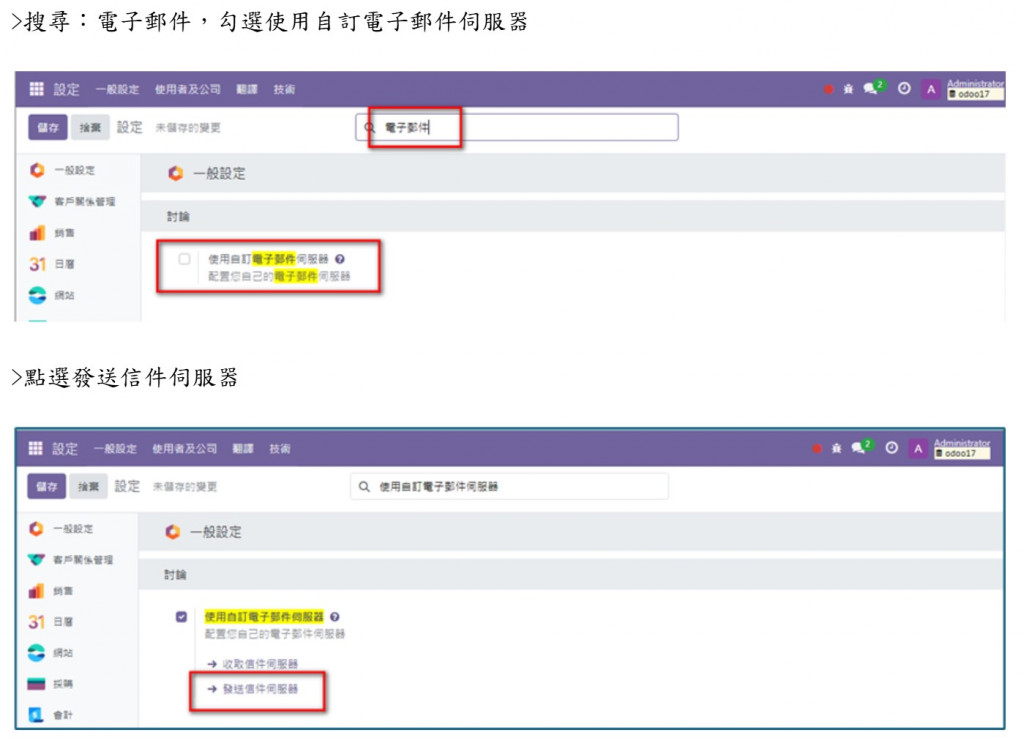Uncheck 使用自訂電子郵件伺服器 checkbox in bottom screenshot
Screen dimensions: 1024x738
pyautogui.click(x=182, y=617)
